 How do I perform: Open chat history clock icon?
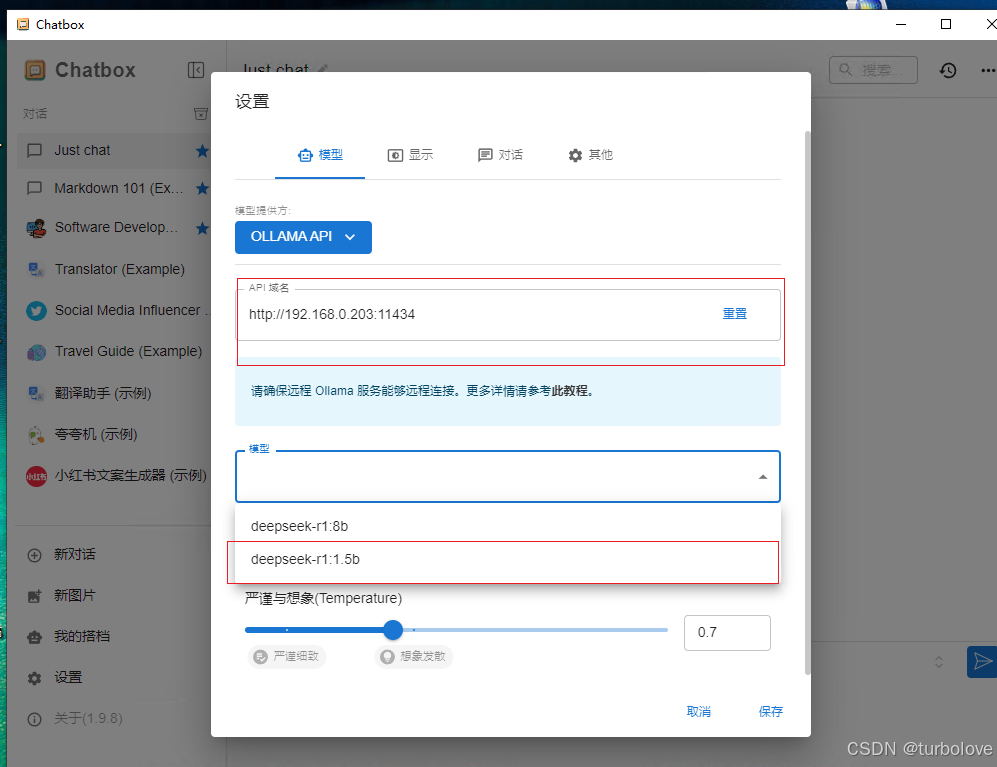pos(948,70)
